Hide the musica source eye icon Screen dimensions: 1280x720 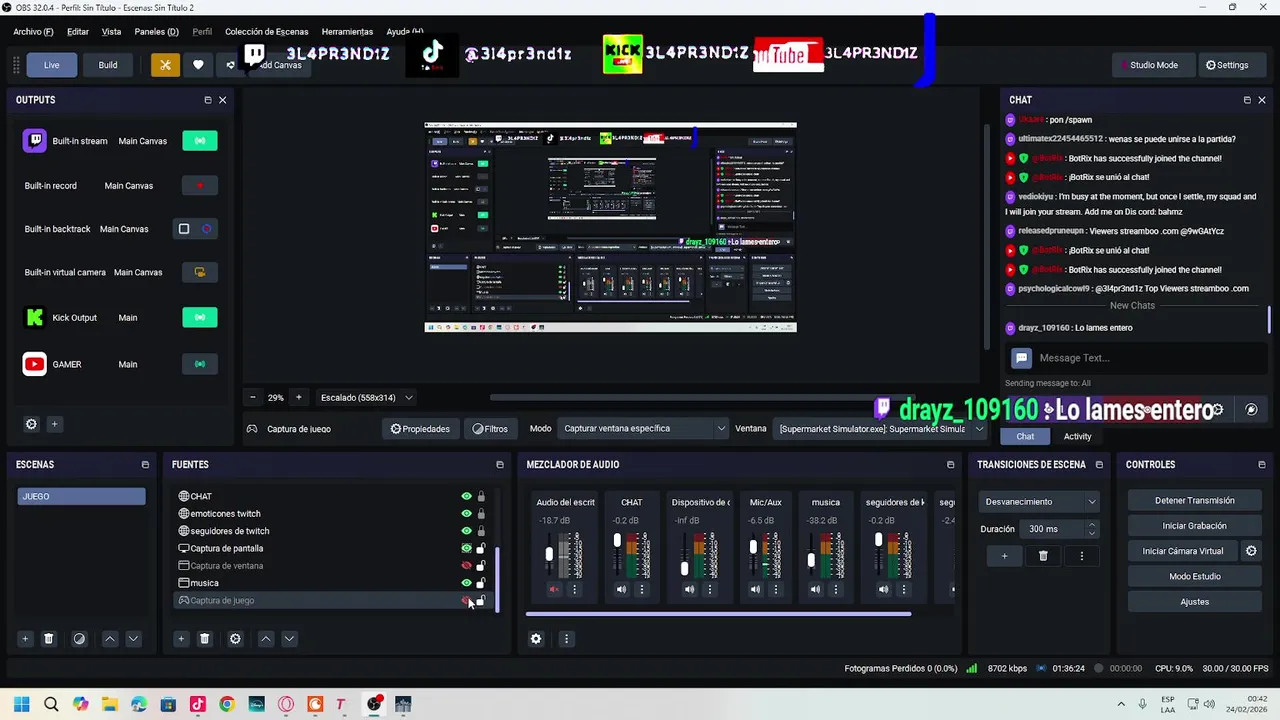(466, 583)
